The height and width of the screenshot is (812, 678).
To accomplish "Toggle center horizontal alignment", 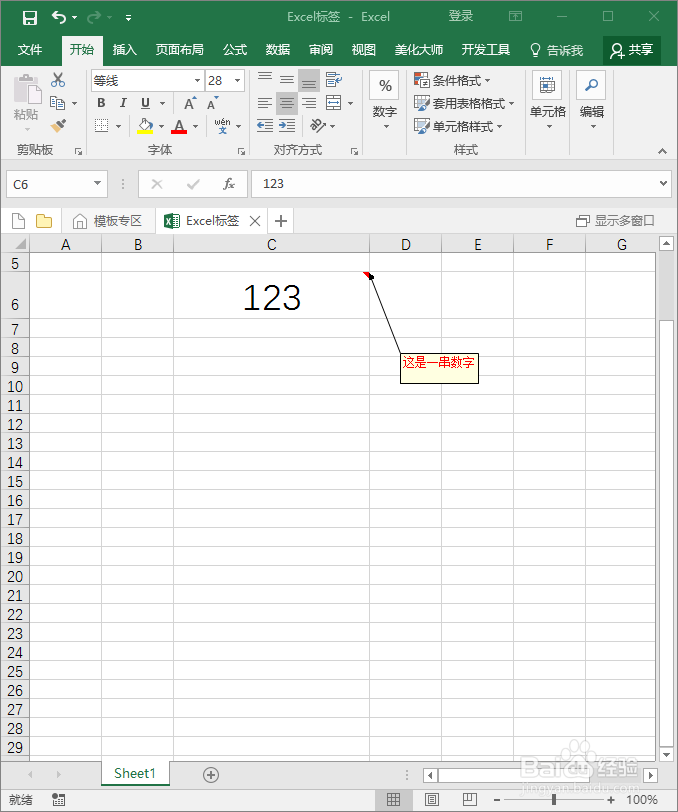I will [x=286, y=103].
